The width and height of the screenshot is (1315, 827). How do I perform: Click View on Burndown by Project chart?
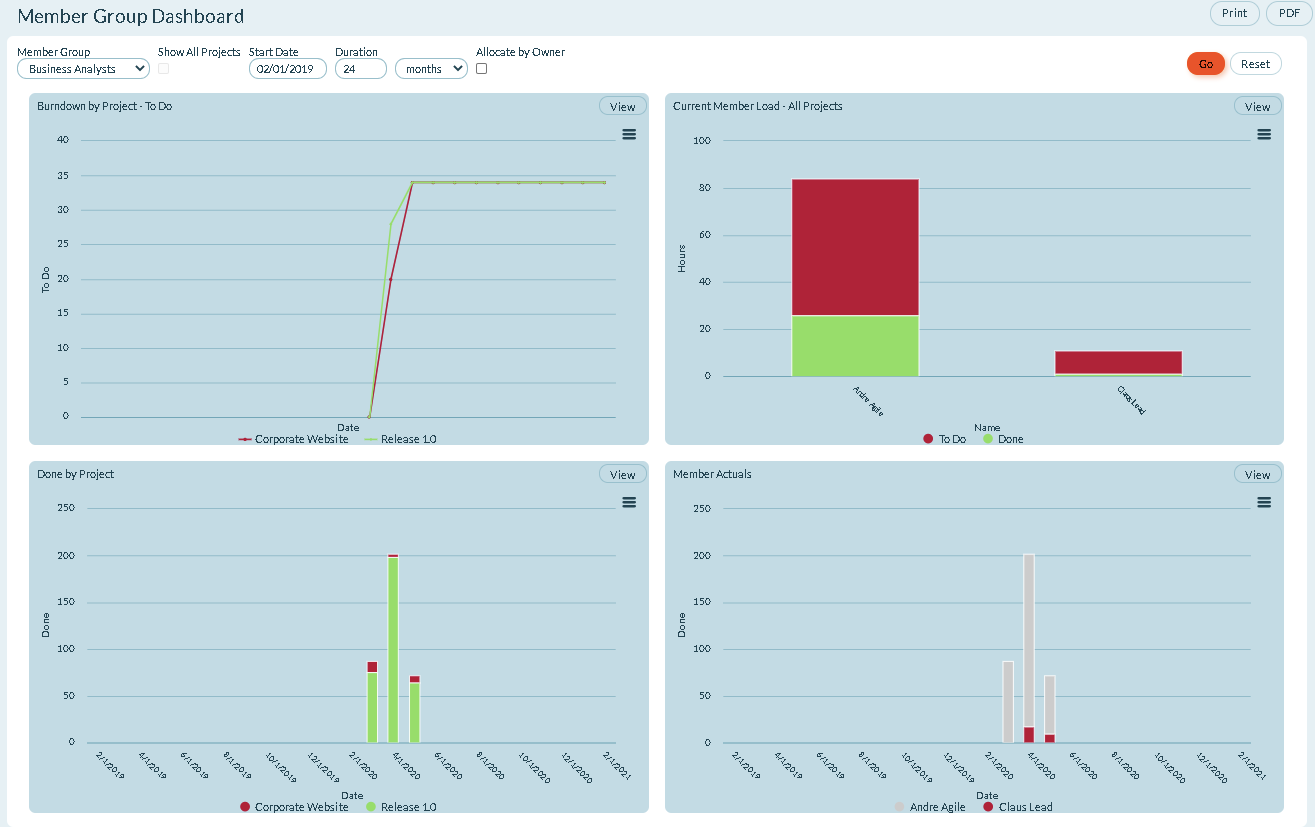622,106
